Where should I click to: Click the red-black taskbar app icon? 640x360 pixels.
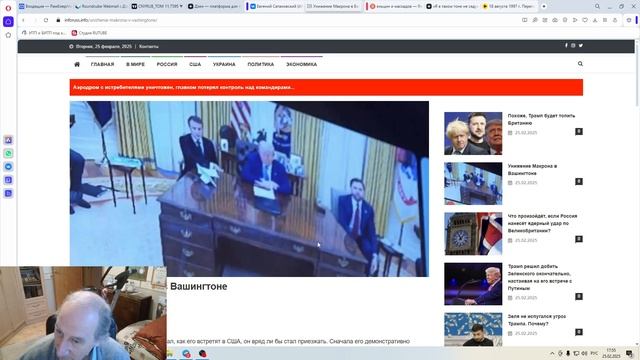tap(202, 353)
